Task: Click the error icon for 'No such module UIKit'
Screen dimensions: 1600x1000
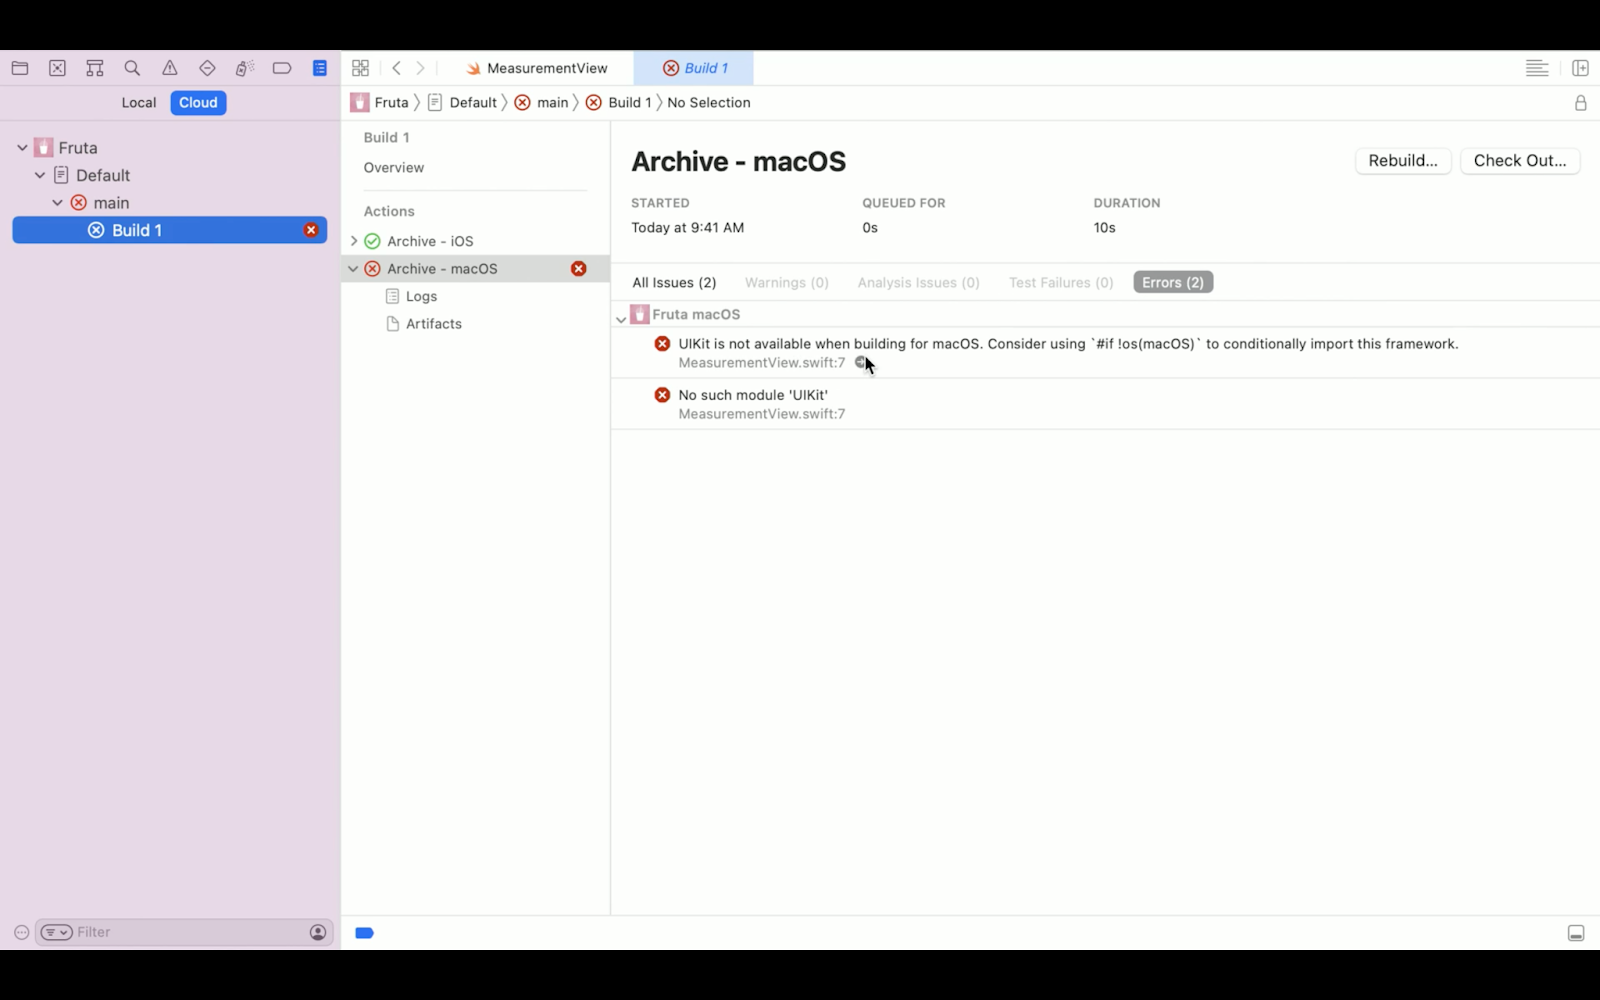Action: [x=662, y=395]
